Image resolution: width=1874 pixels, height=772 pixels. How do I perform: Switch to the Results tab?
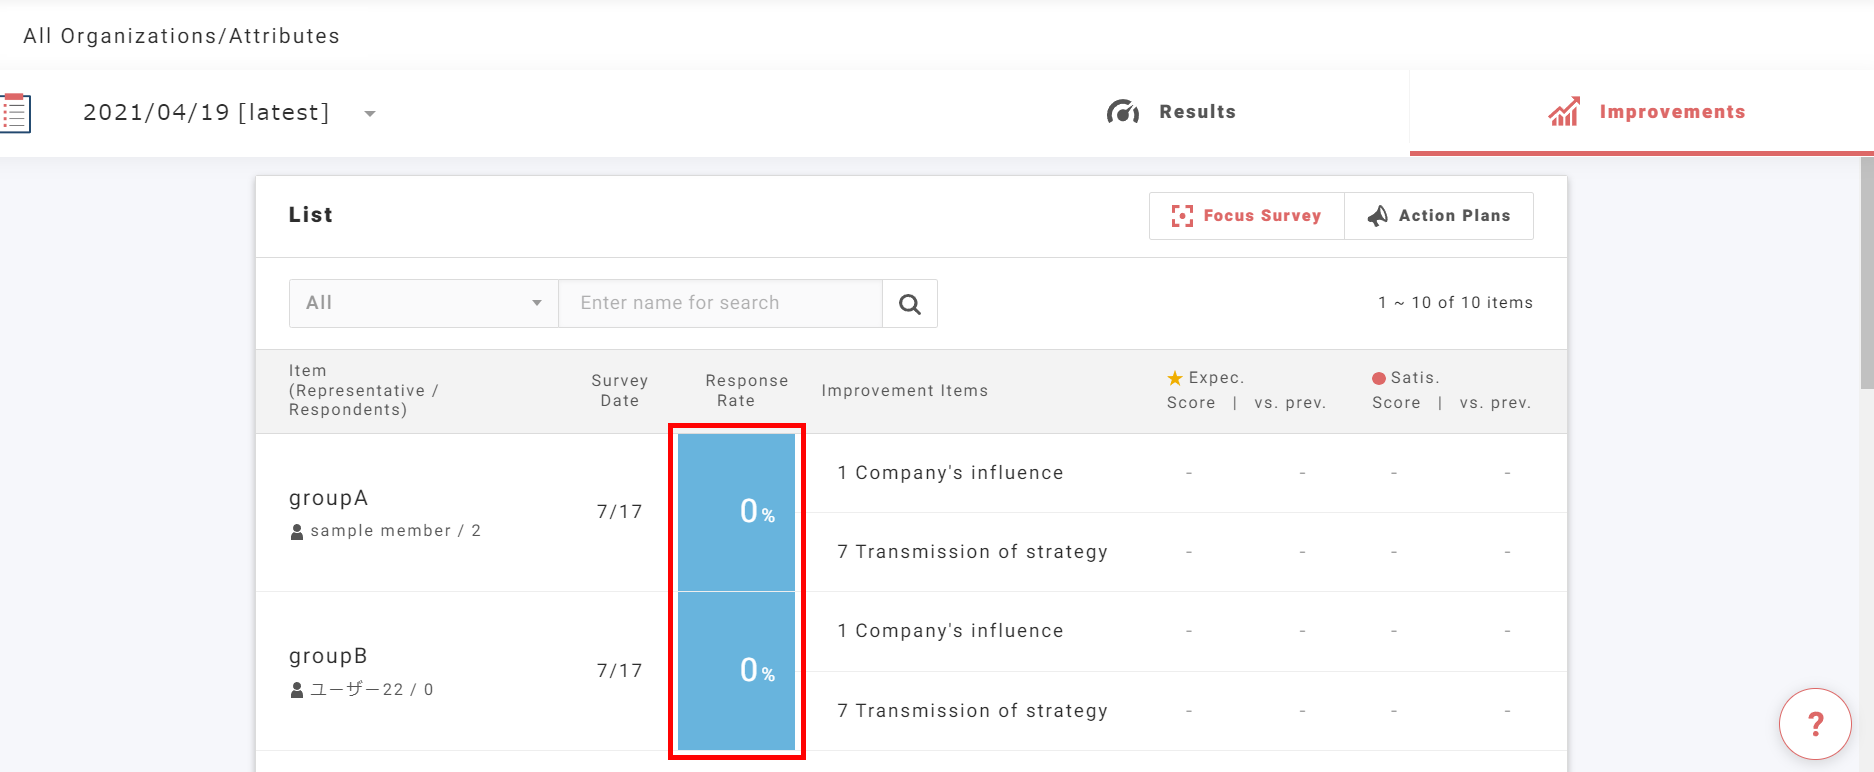click(x=1196, y=112)
